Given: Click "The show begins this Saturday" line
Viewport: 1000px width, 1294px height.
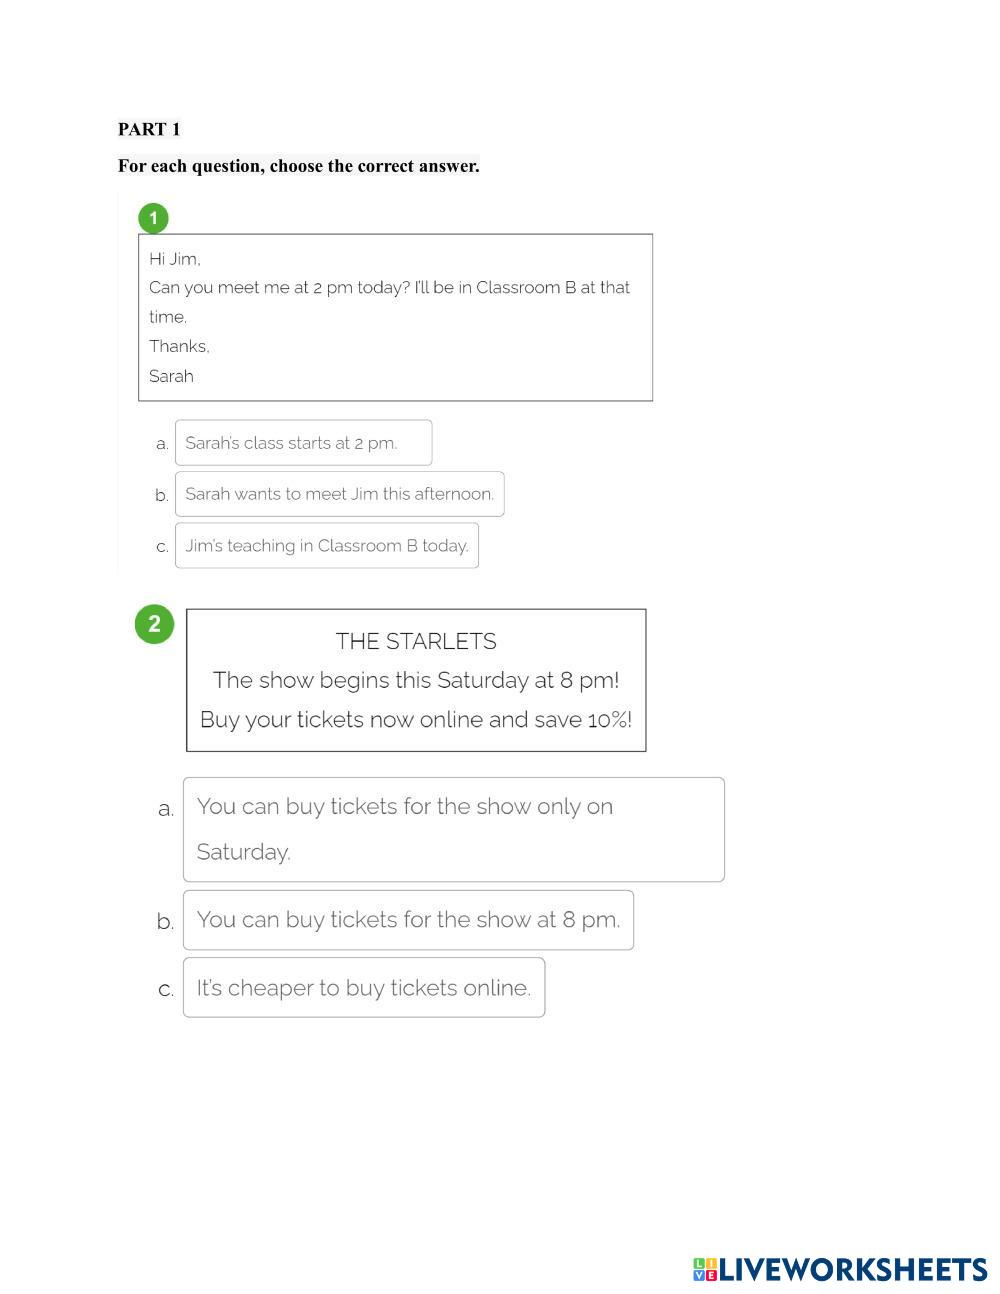Looking at the screenshot, I should tap(416, 681).
